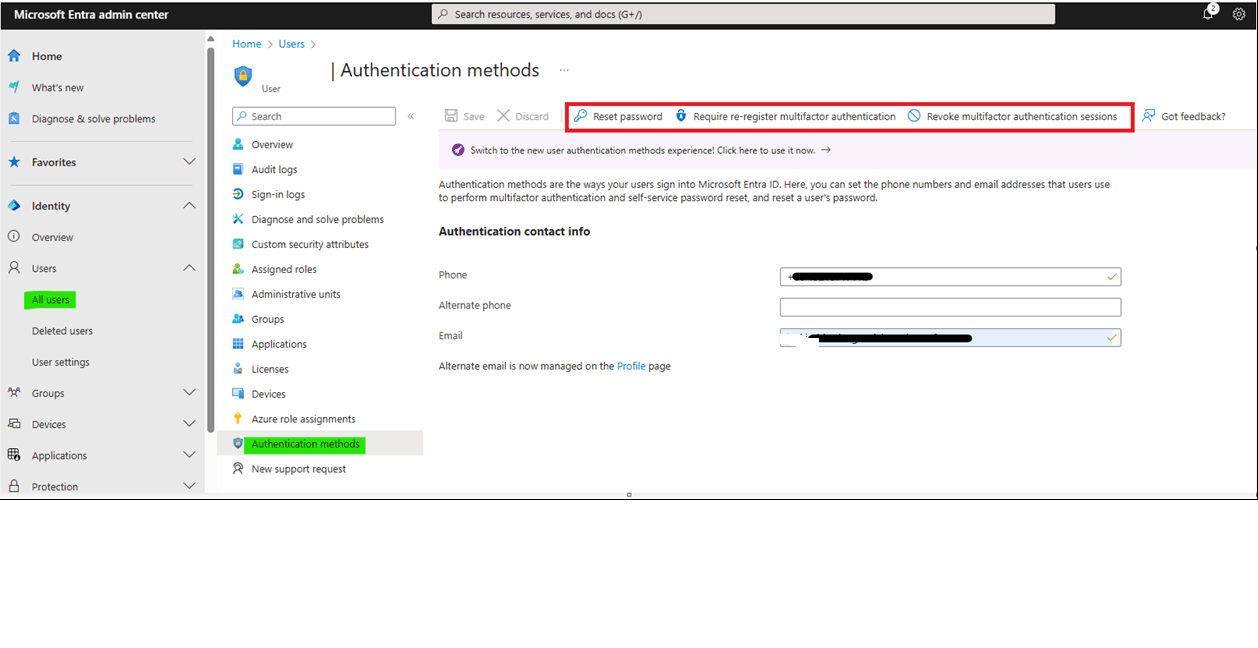1258x648 pixels.
Task: Click the Email field
Action: click(x=950, y=338)
